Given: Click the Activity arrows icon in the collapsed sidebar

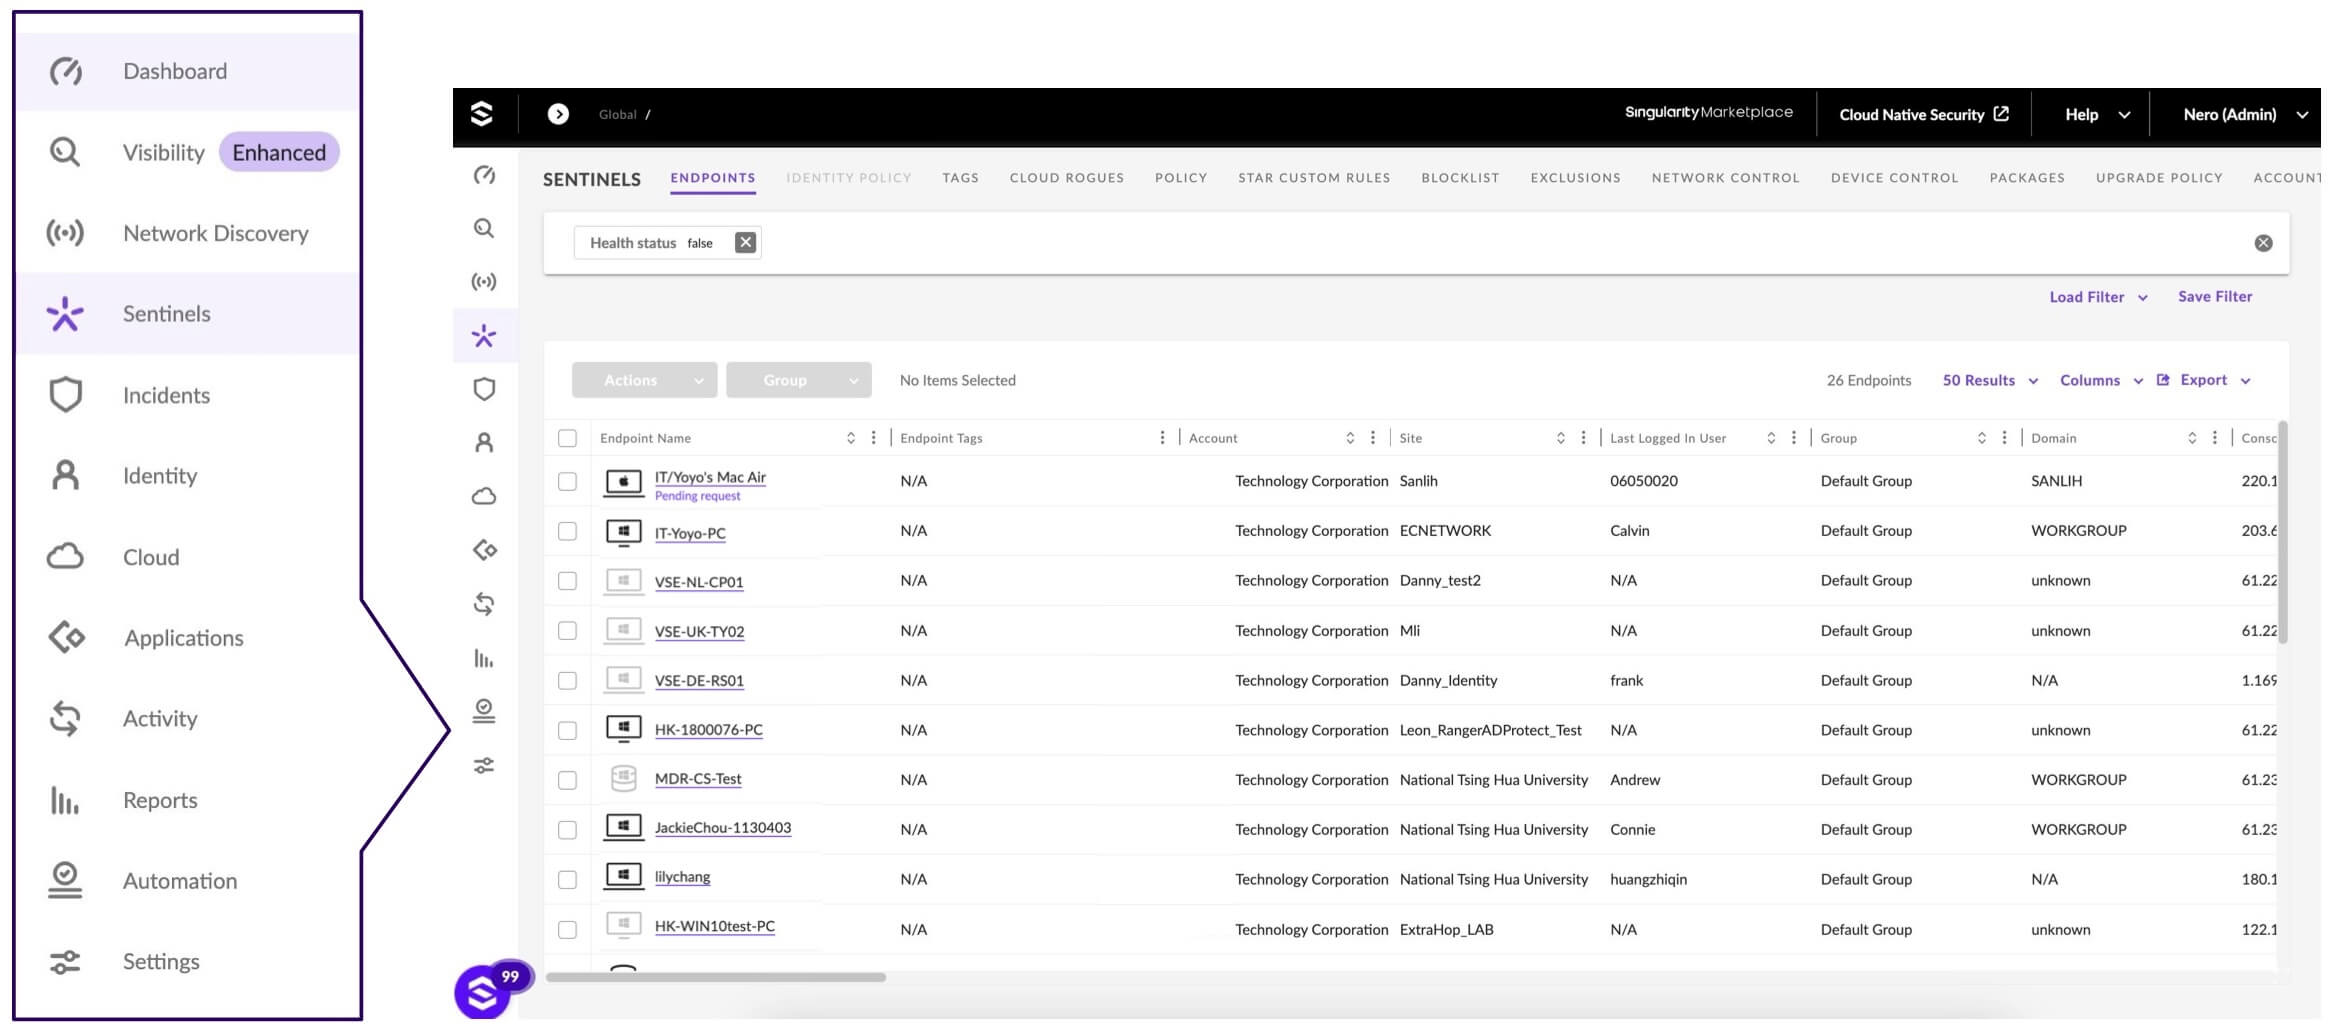Looking at the screenshot, I should tap(484, 604).
